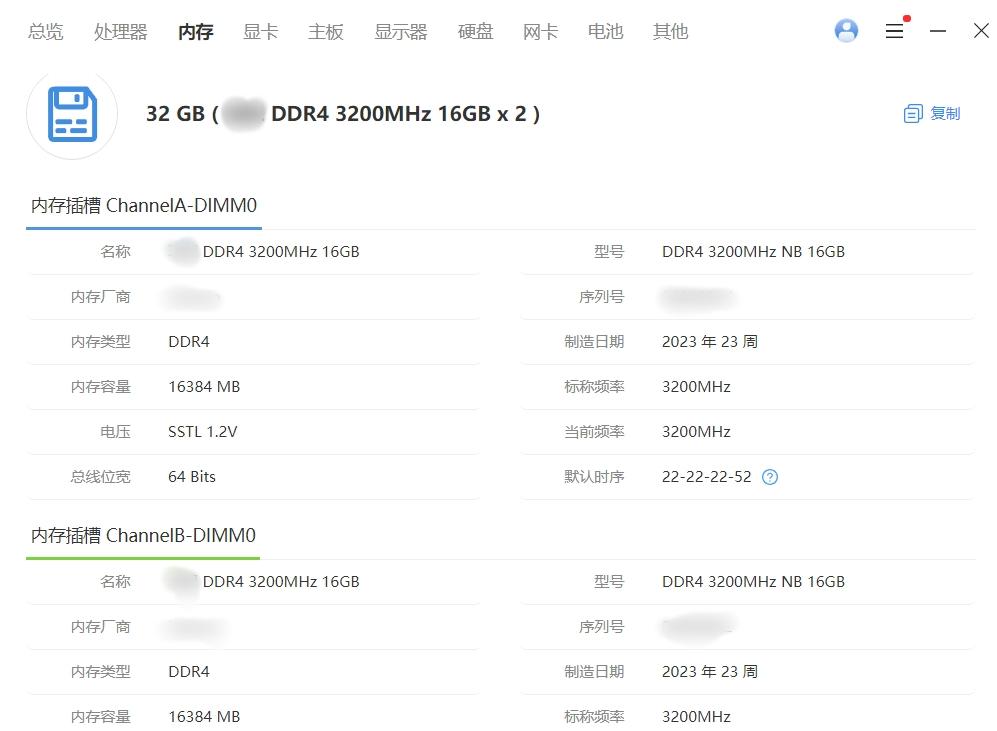The height and width of the screenshot is (731, 997).
Task: Go to the 主板 tab
Action: (x=326, y=31)
